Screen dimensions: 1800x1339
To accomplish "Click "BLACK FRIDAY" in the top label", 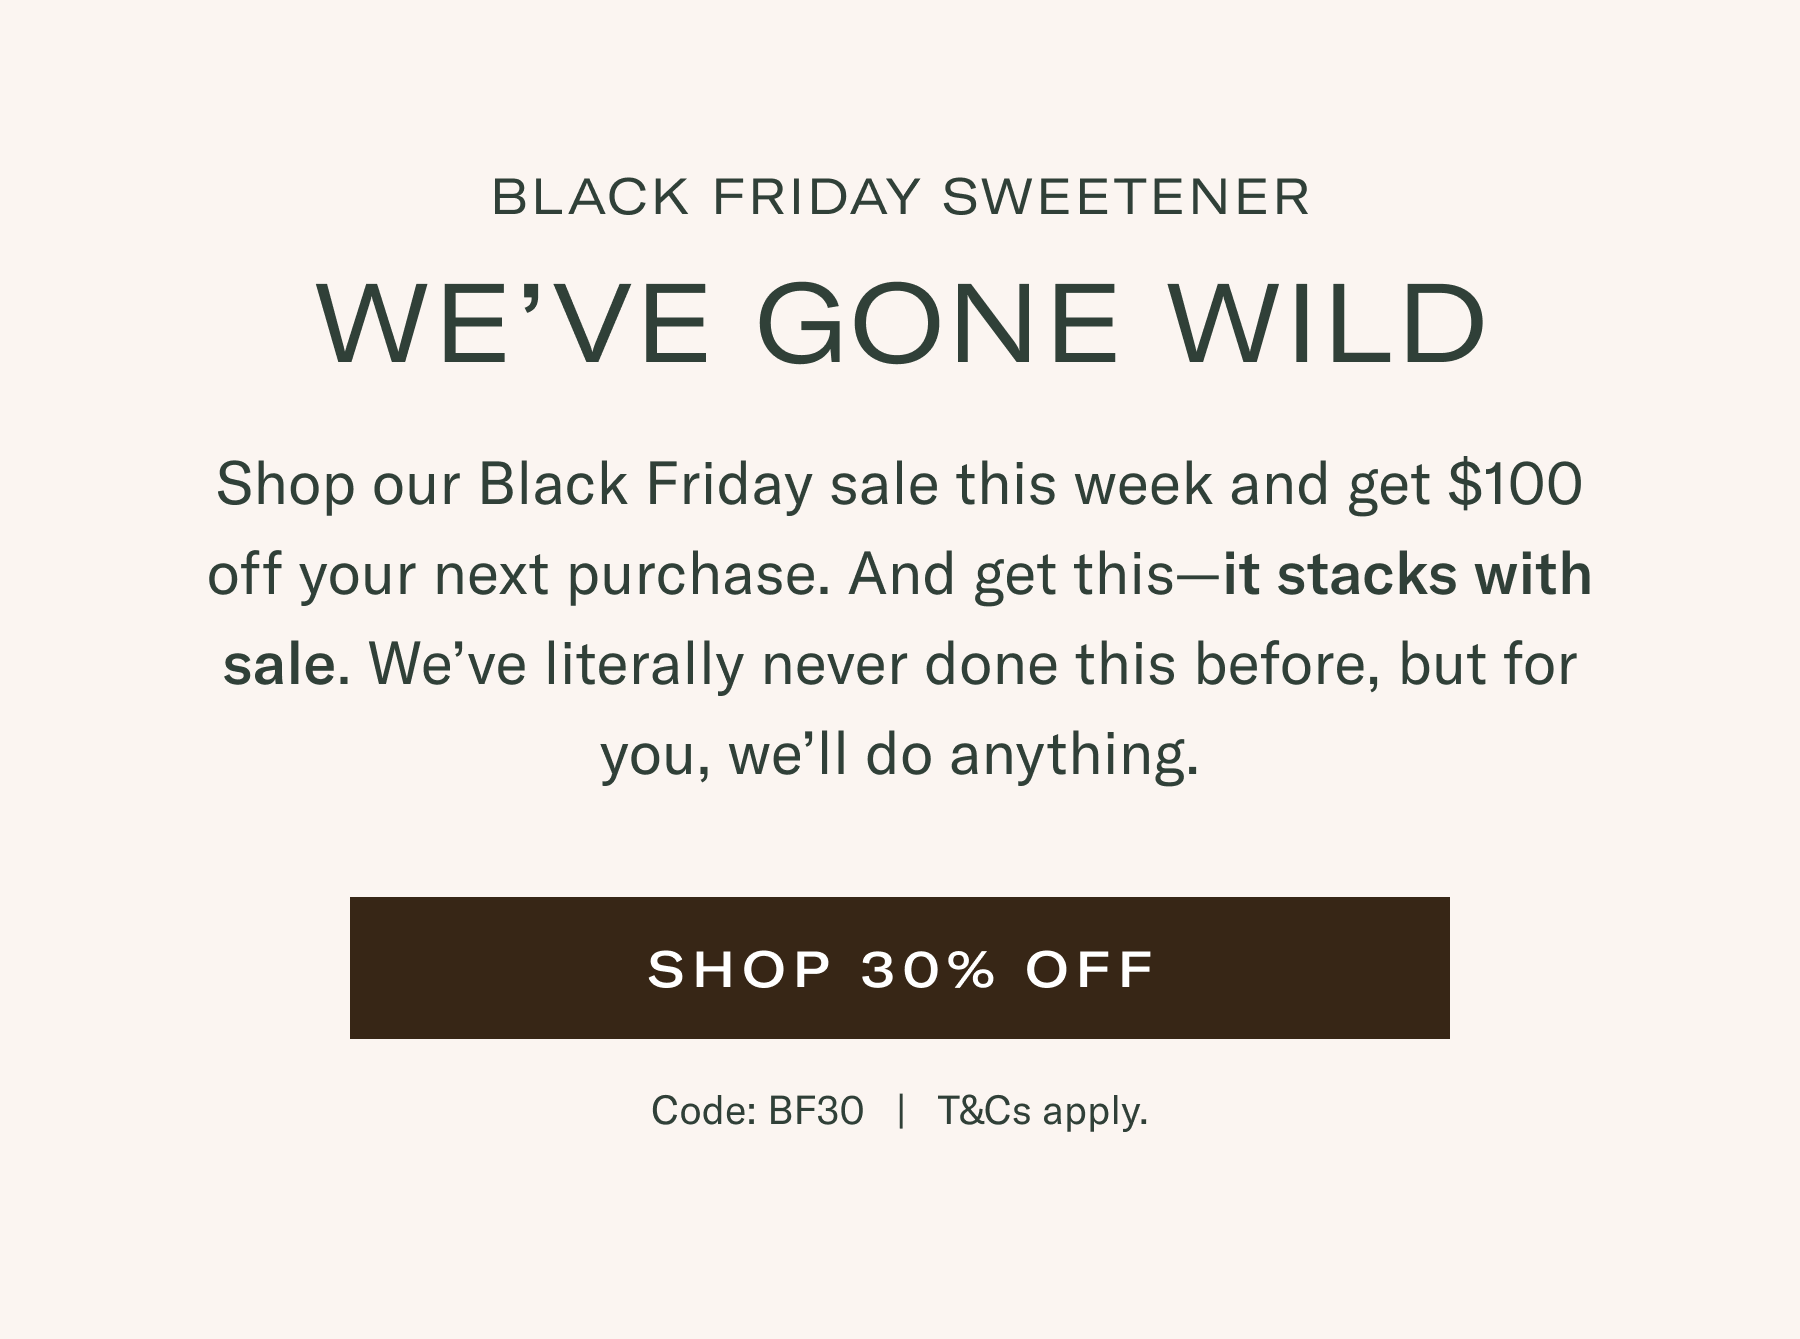I will (x=705, y=196).
